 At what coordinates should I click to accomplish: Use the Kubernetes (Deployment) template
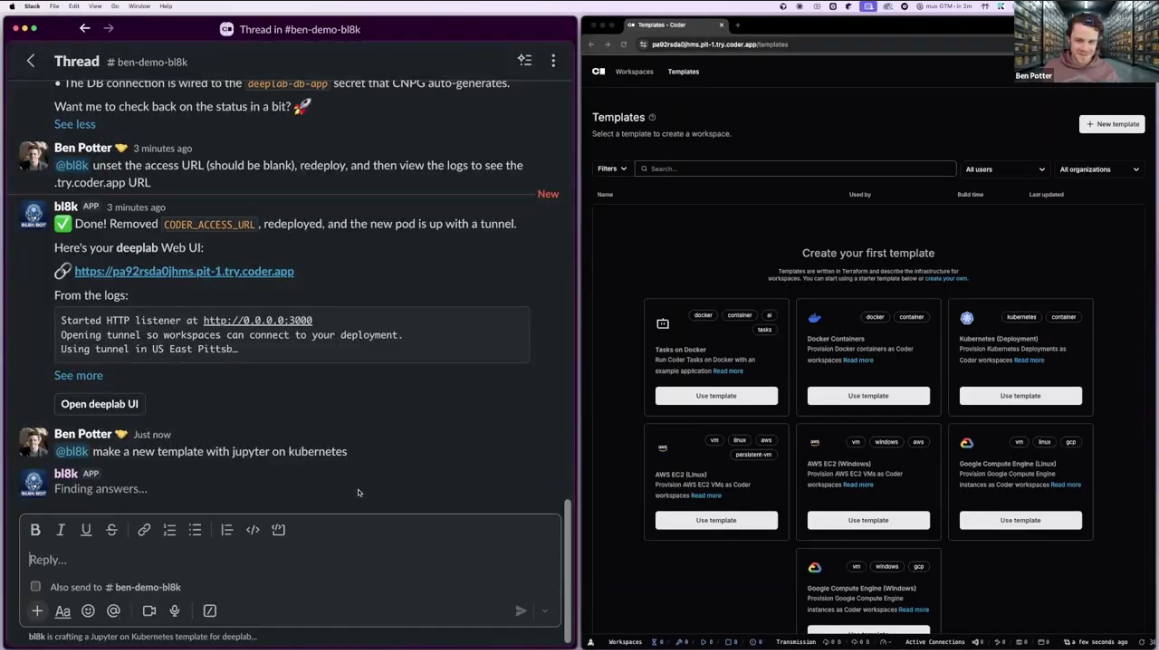tap(1020, 396)
